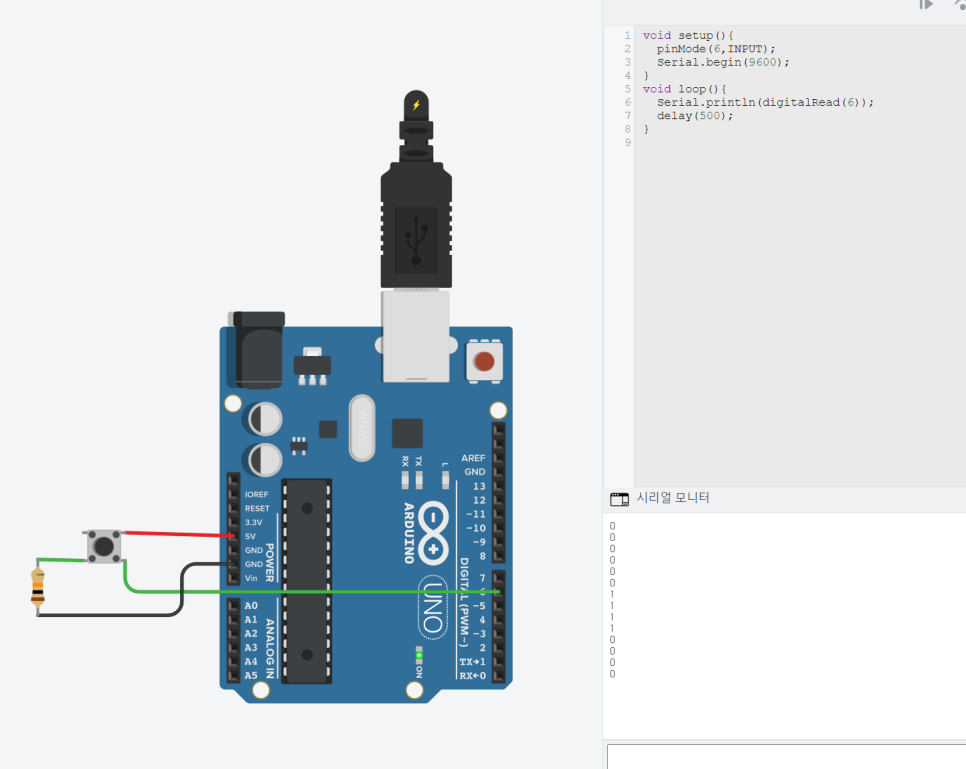Place cursor on pinMode(6,INPUT) line
The height and width of the screenshot is (769, 966).
[716, 48]
